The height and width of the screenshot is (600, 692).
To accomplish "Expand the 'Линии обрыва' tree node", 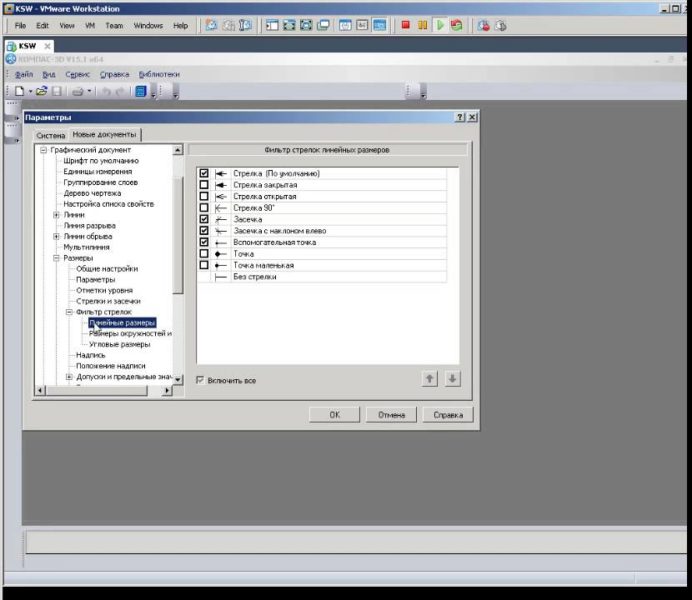I will [x=56, y=236].
